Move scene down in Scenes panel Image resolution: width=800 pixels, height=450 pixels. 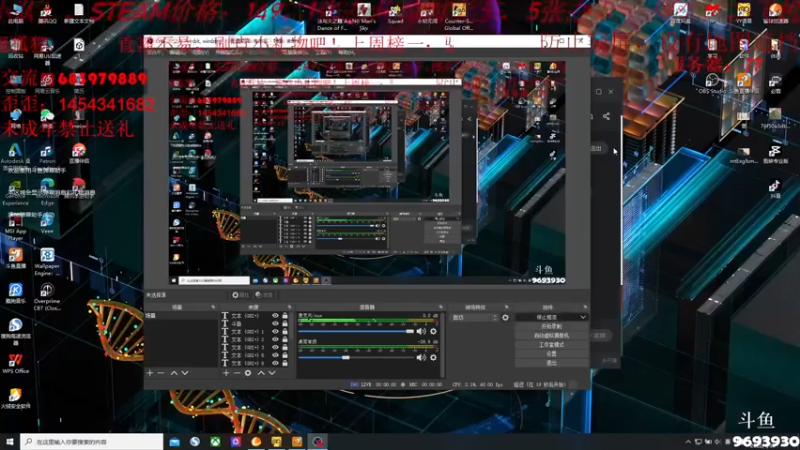(185, 373)
